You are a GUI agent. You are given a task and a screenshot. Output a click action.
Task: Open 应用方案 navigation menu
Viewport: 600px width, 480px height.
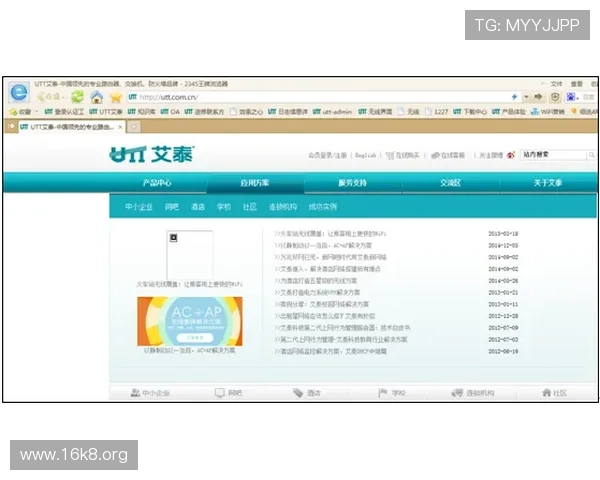255,183
